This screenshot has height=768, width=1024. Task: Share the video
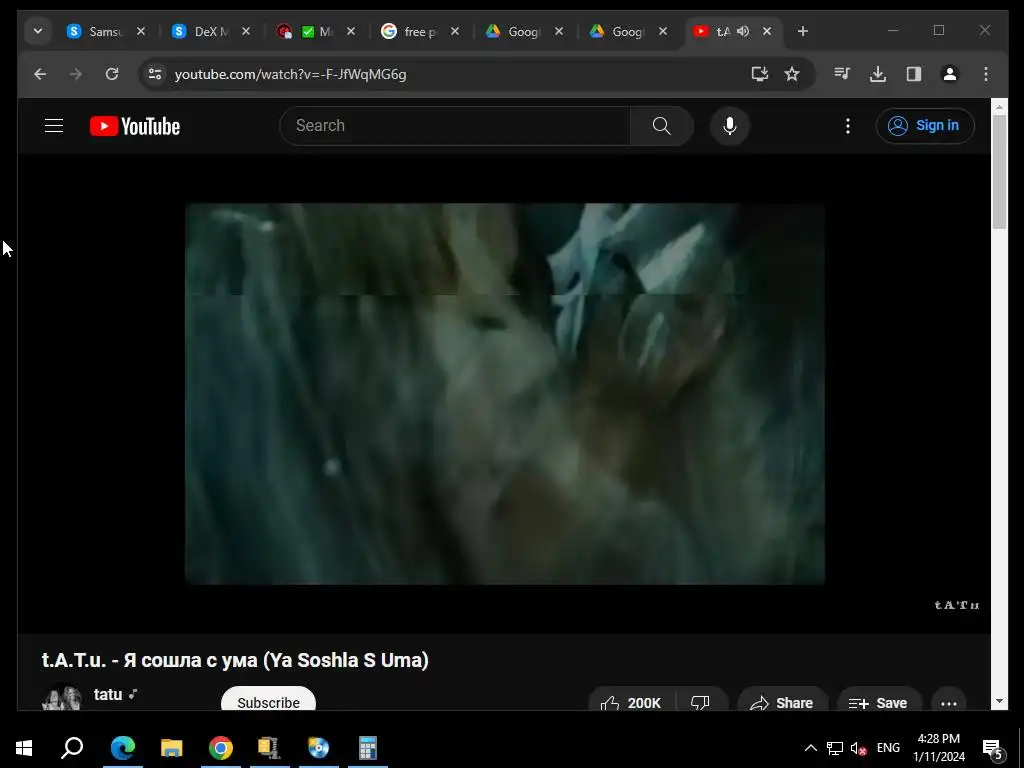point(782,700)
